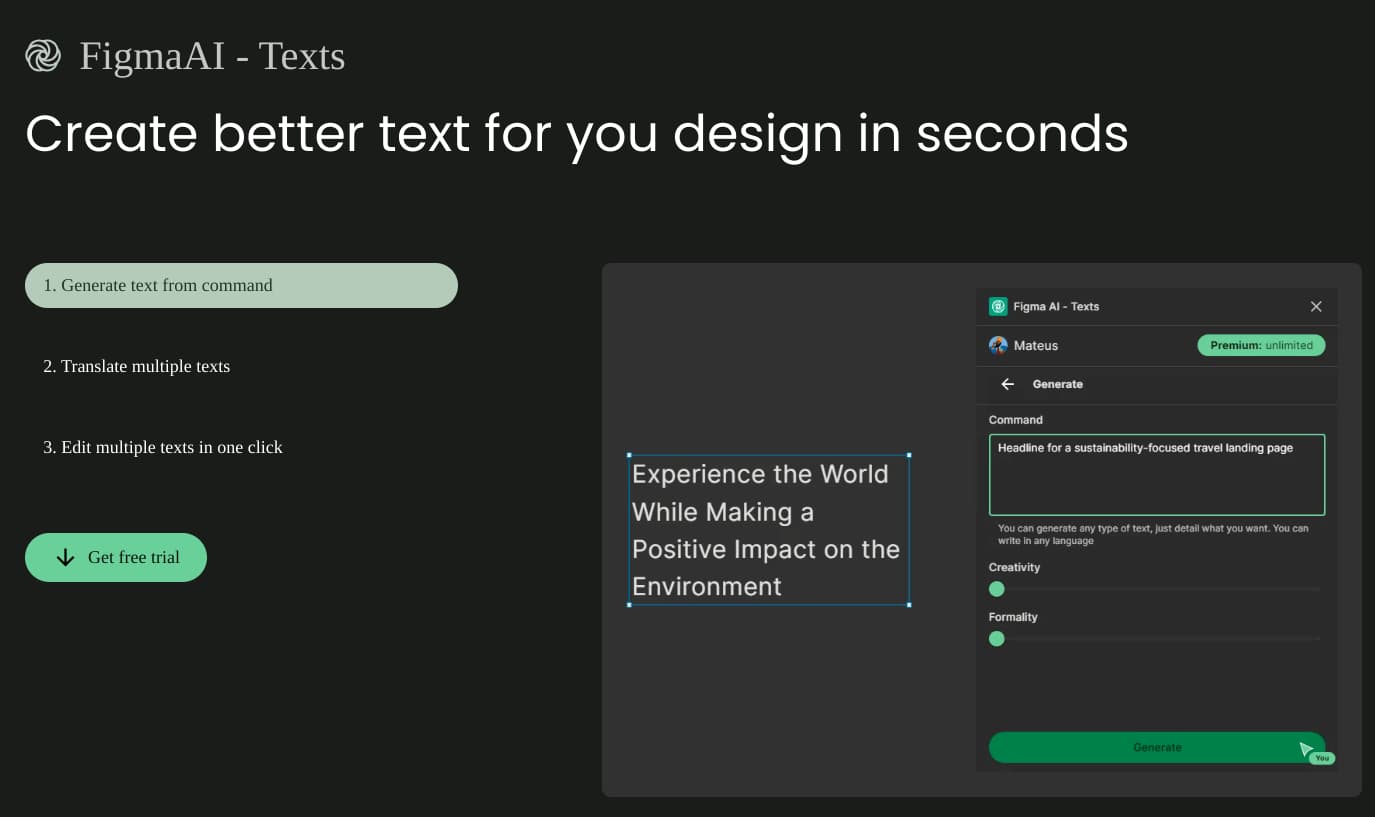Click the cursor arrow icon near Generate button
This screenshot has width=1375, height=817.
pyautogui.click(x=1307, y=749)
